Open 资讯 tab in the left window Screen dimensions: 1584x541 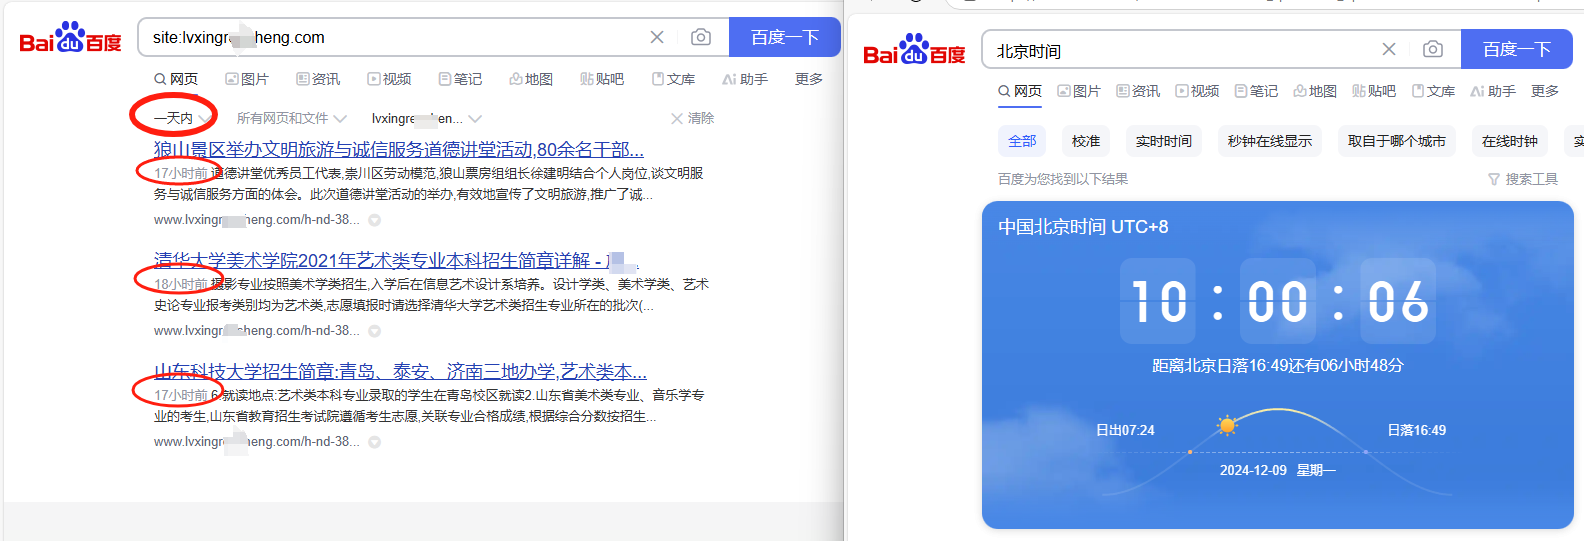318,79
